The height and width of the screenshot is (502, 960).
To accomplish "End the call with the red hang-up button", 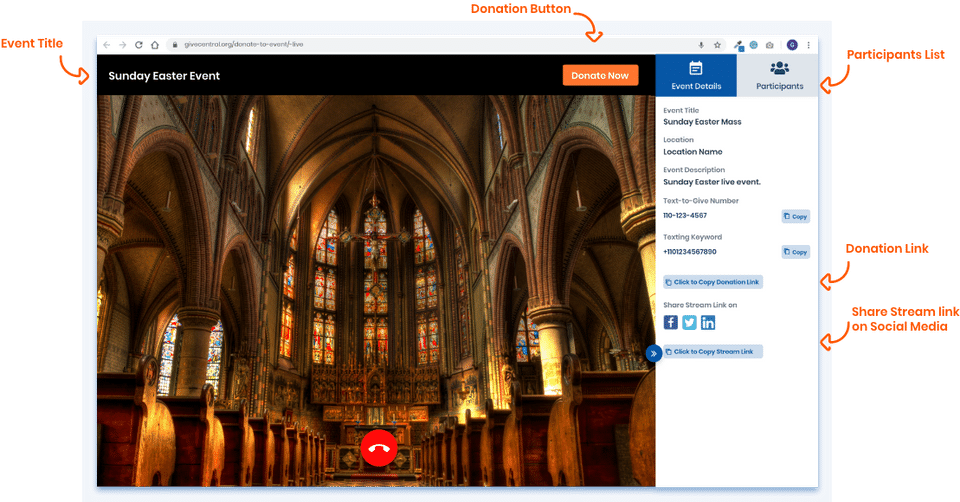I will click(x=379, y=448).
